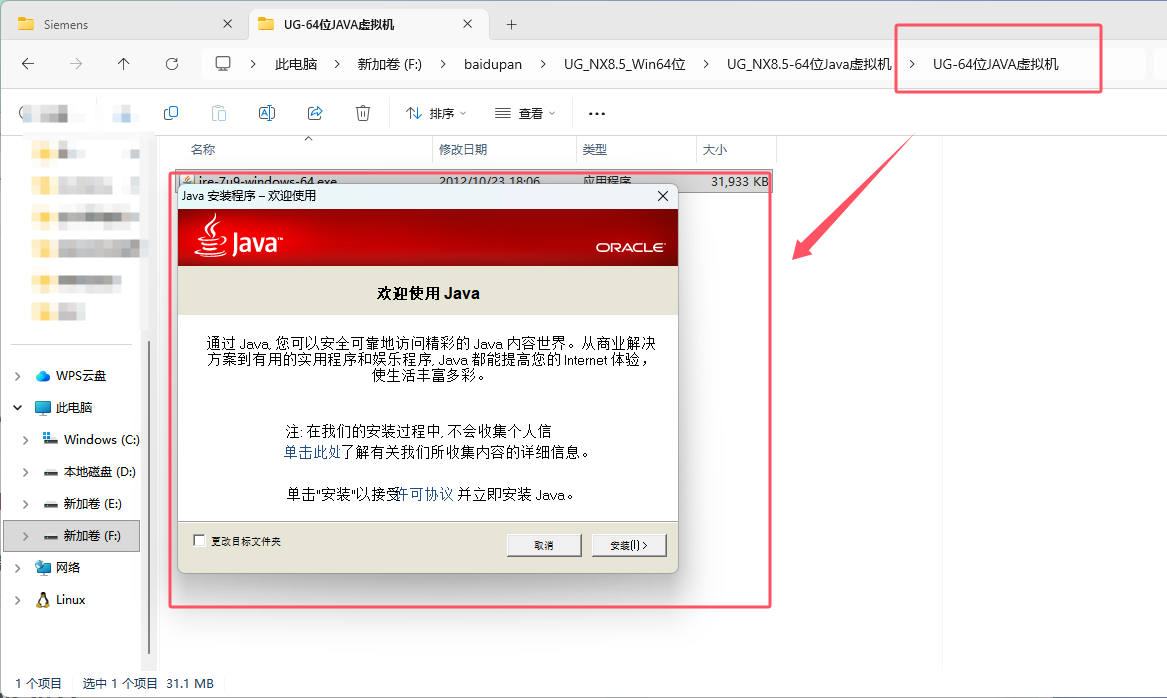Click the 安装(I) > button
This screenshot has width=1167, height=698.
629,545
